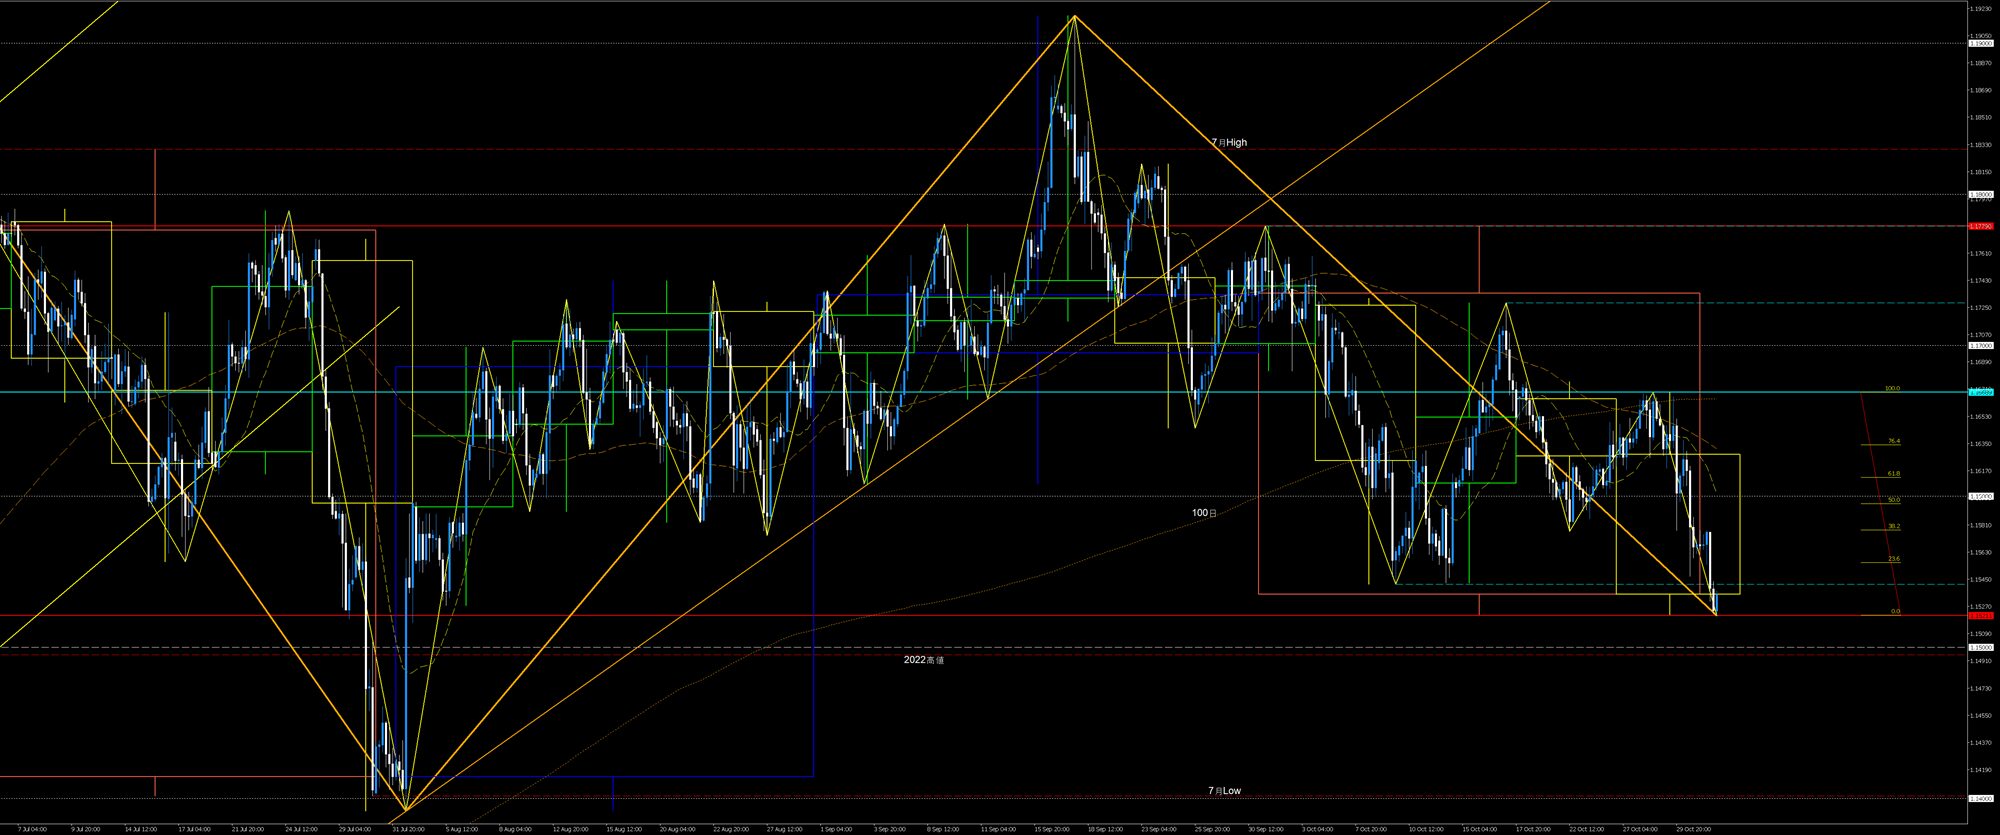Screen dimensions: 2000x835
Task: Click the 7月High text label
Action: pos(1229,142)
